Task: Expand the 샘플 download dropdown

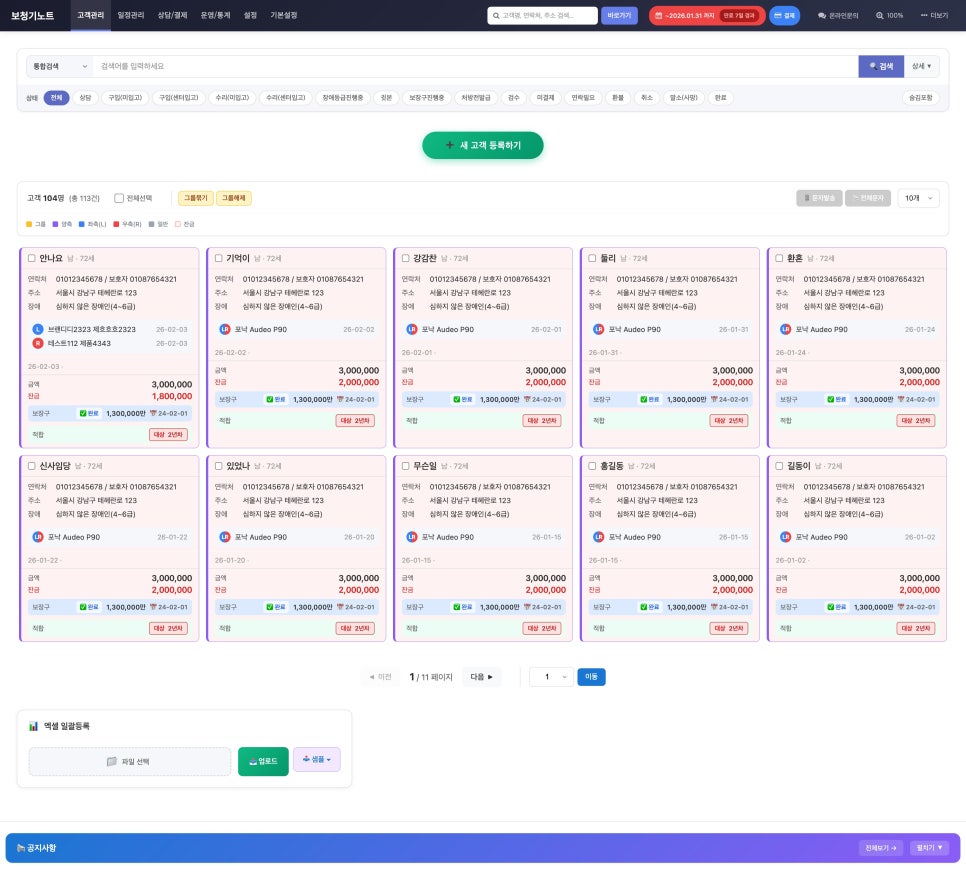Action: tap(316, 760)
